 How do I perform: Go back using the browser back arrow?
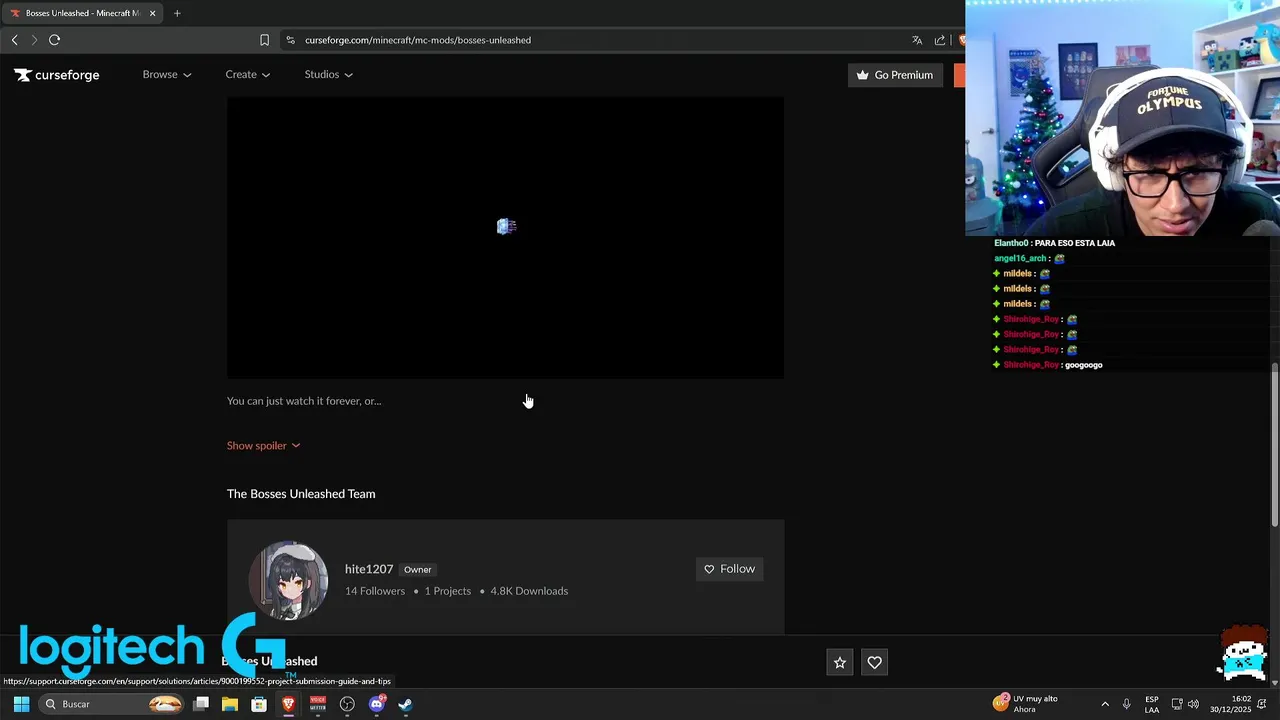[x=14, y=40]
